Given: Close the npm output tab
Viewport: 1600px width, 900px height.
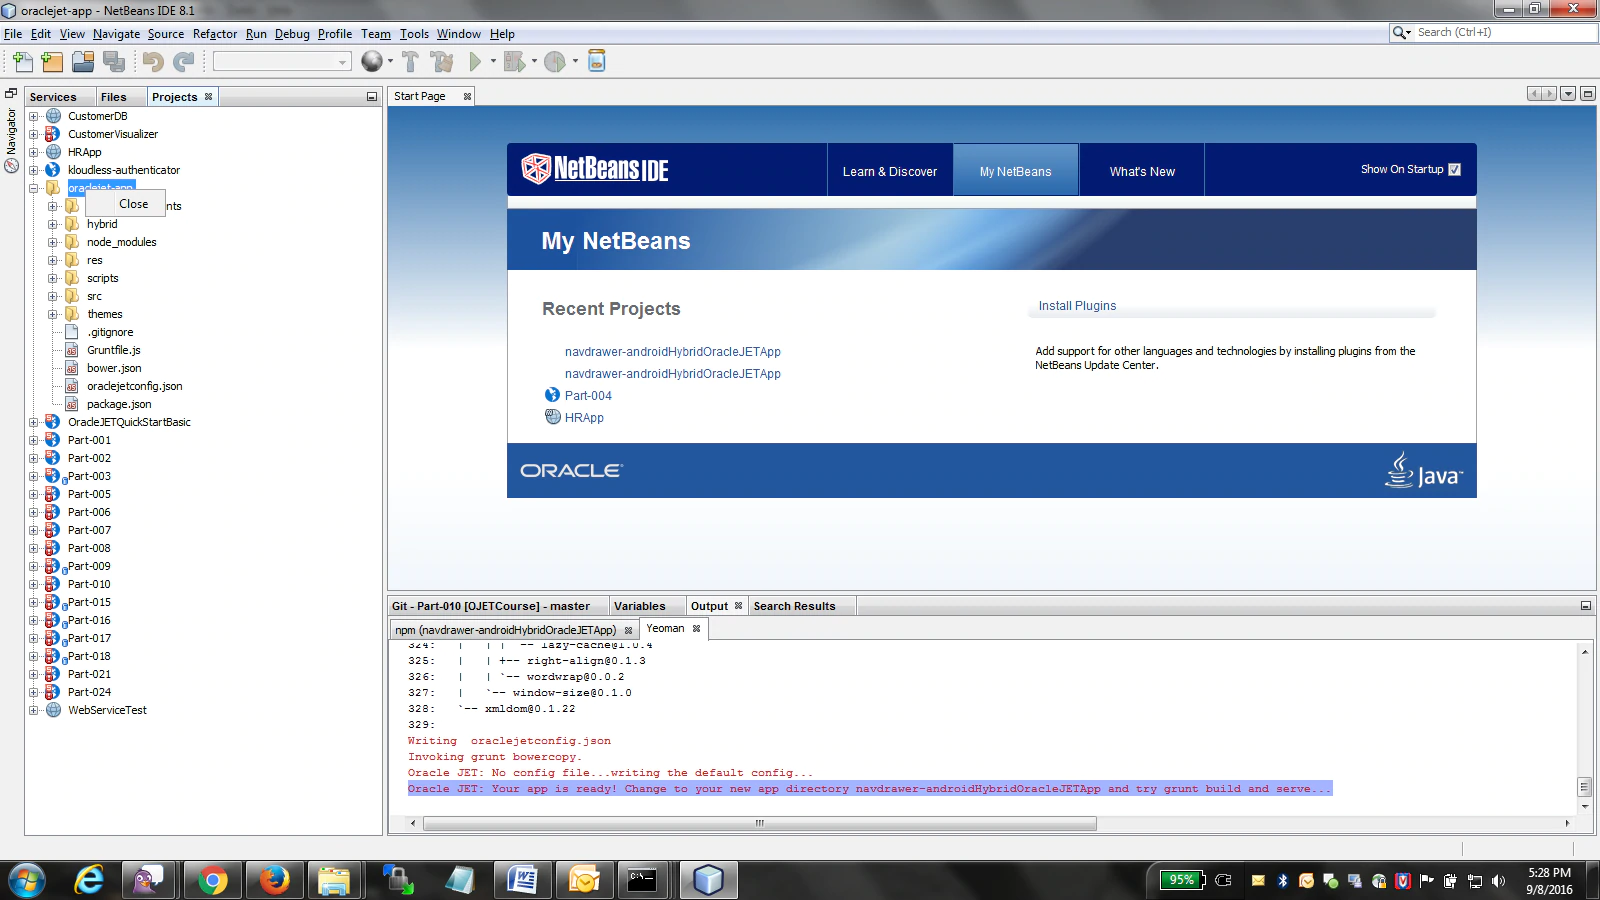Looking at the screenshot, I should point(628,630).
